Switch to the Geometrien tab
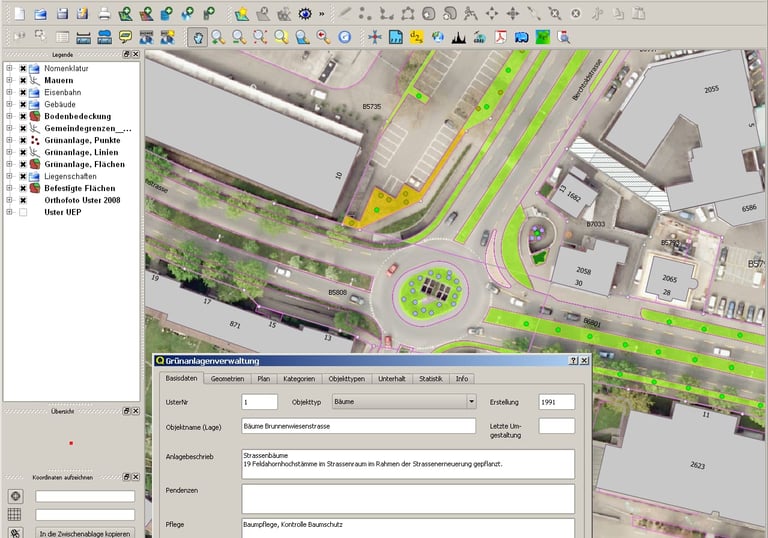Viewport: 768px width, 538px height. [227, 379]
